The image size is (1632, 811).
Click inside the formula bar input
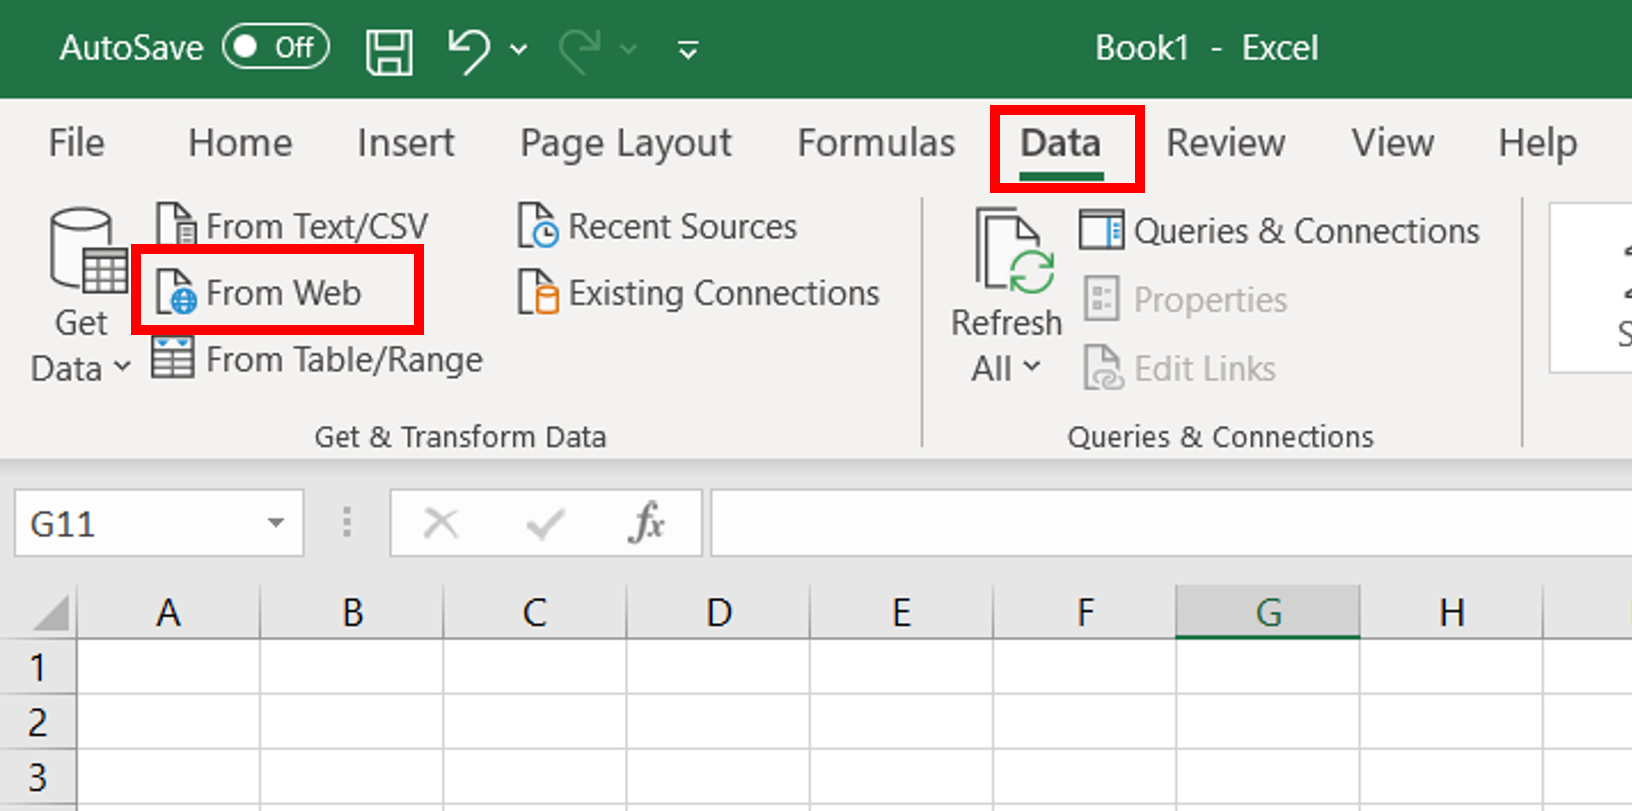[x=1171, y=523]
